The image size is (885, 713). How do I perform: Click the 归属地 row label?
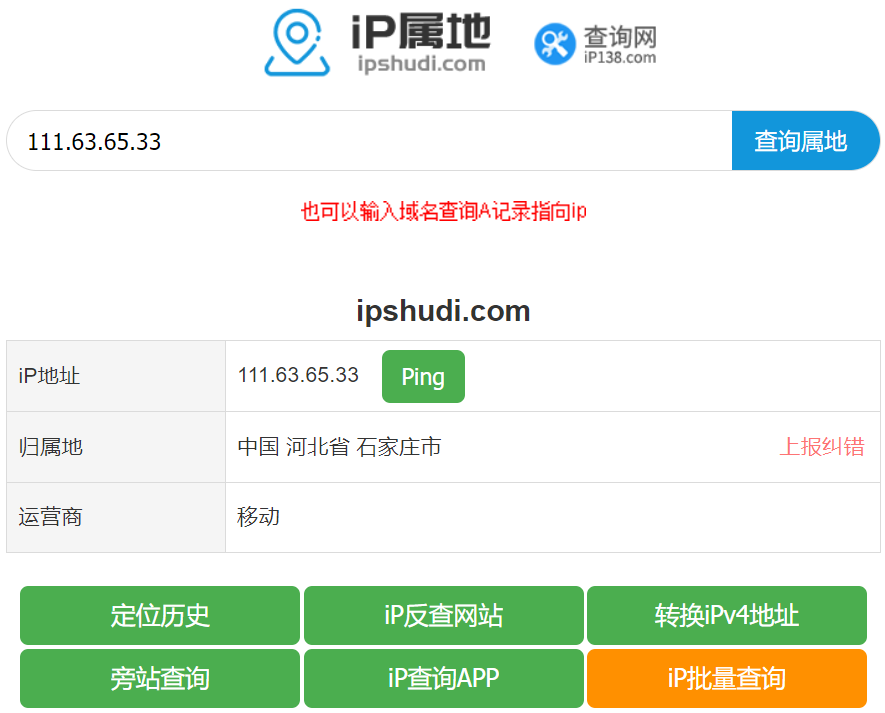point(51,447)
